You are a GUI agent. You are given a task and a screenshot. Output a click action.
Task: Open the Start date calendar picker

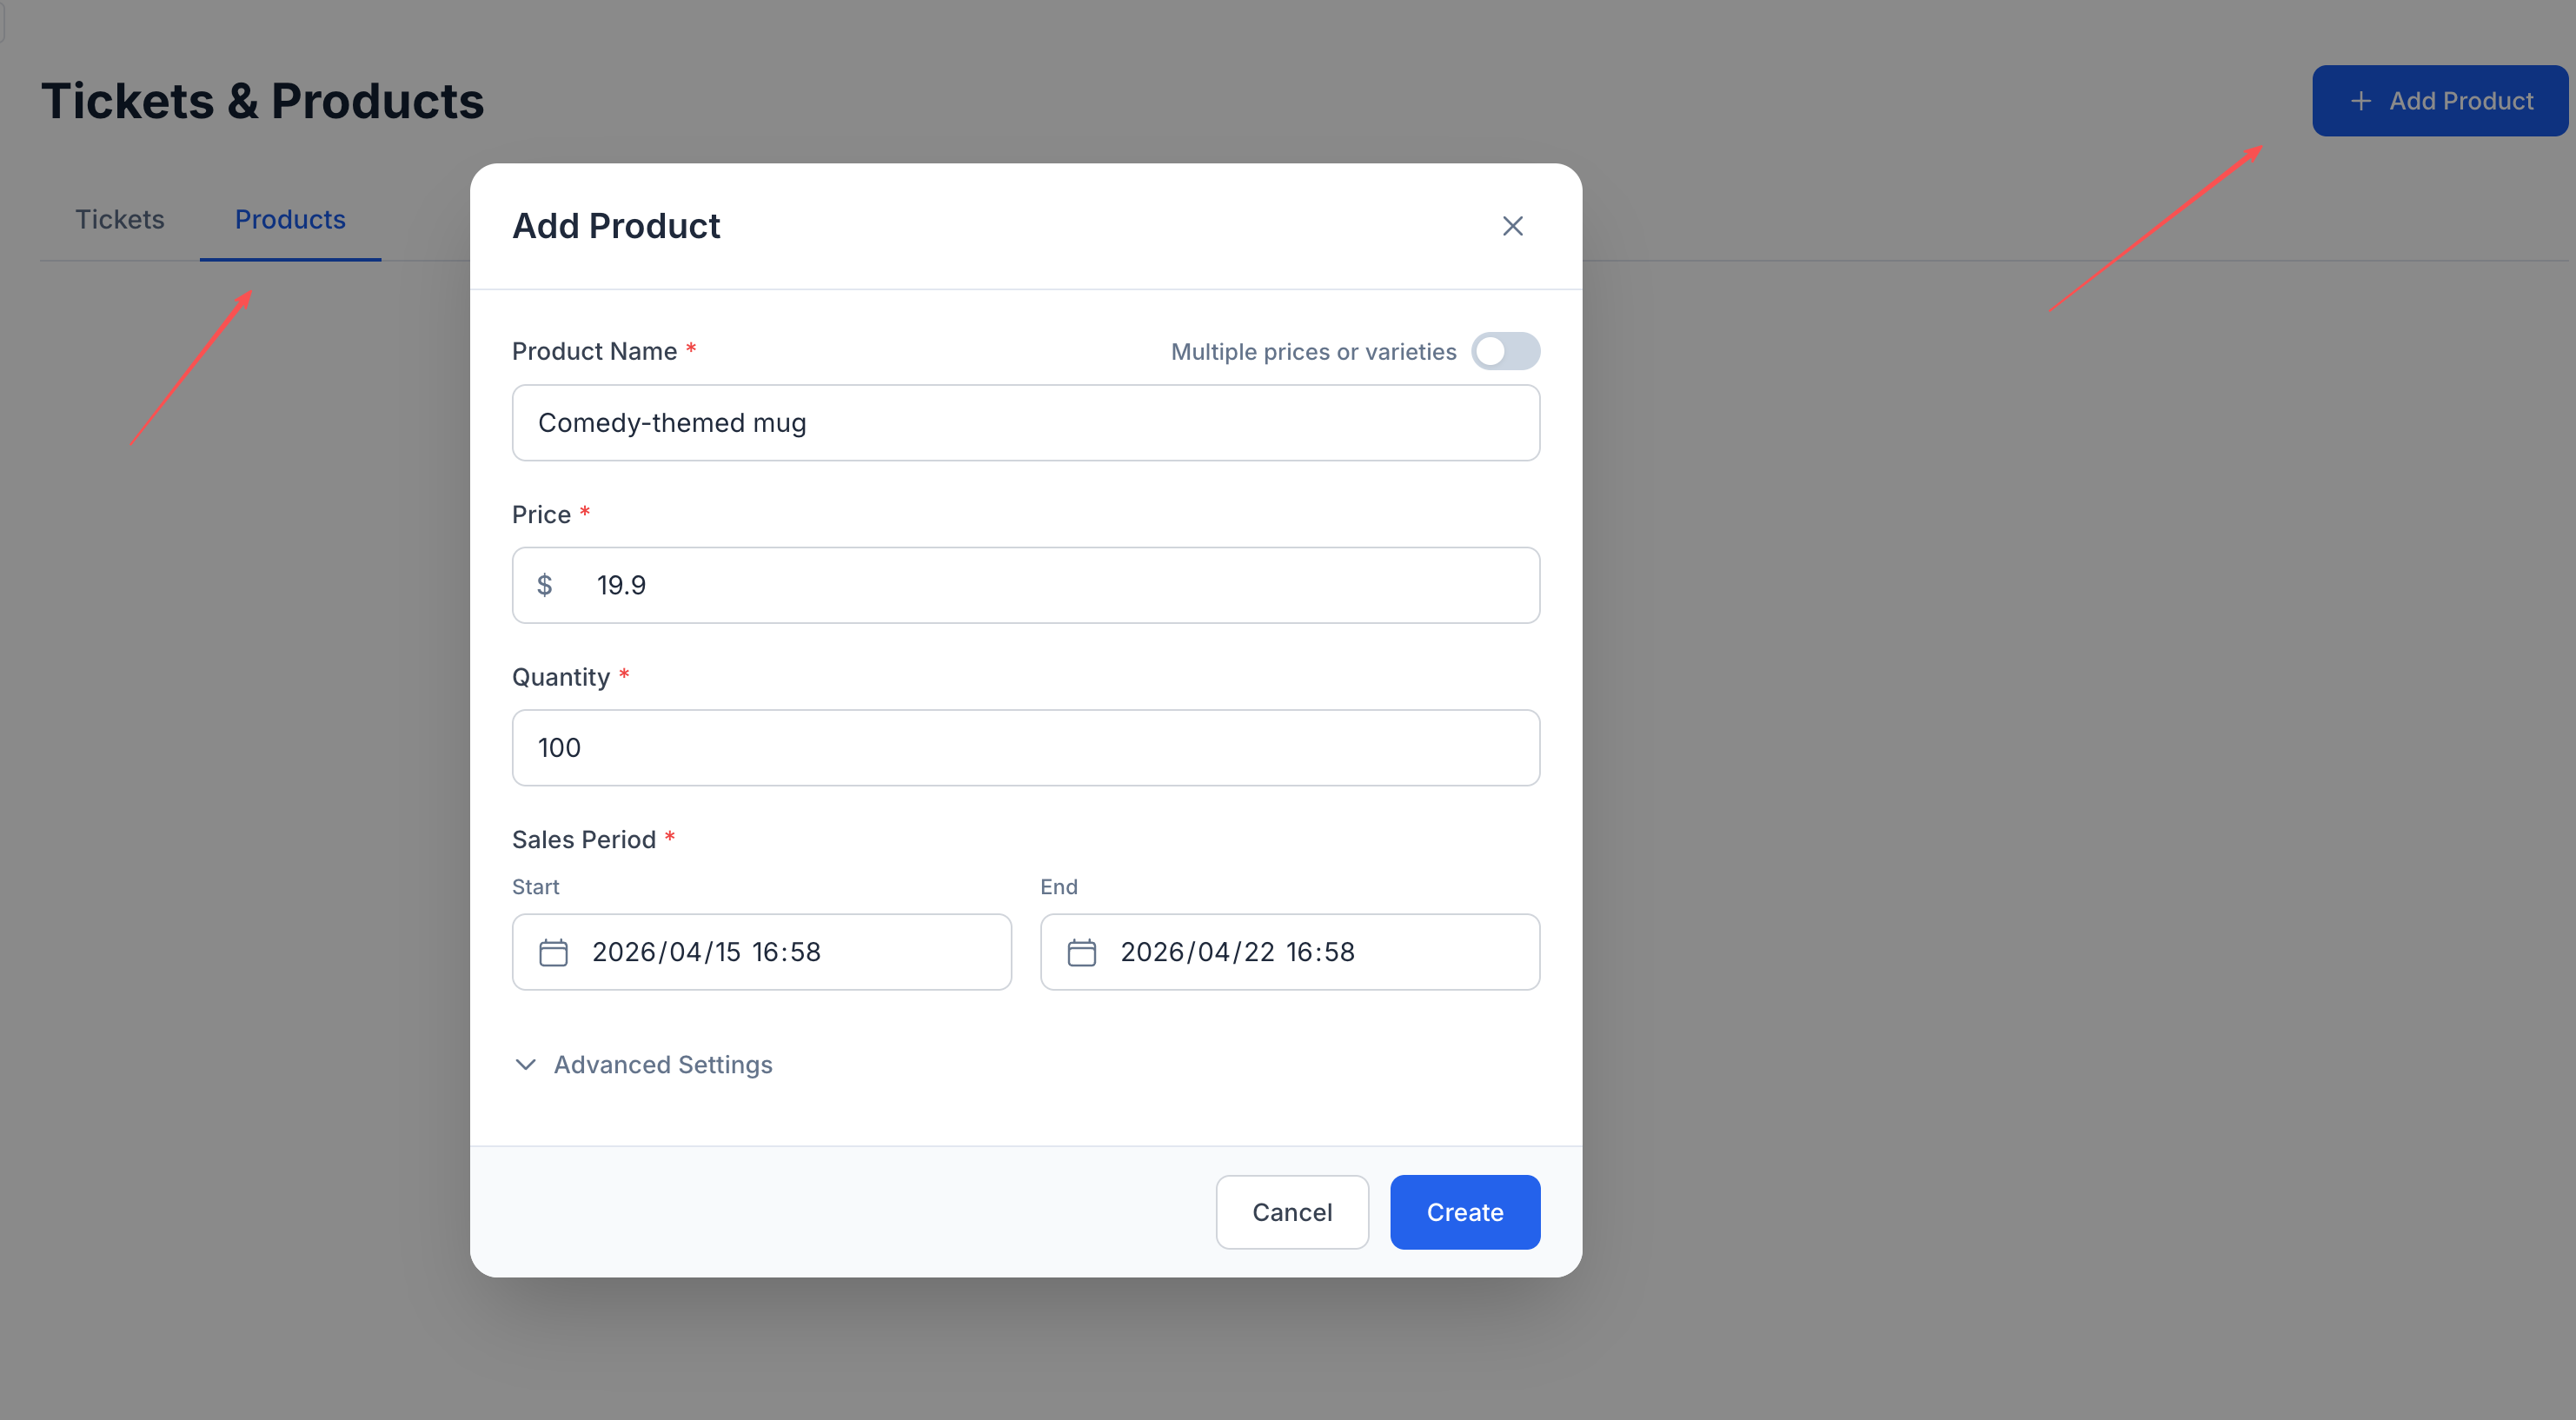tap(554, 951)
